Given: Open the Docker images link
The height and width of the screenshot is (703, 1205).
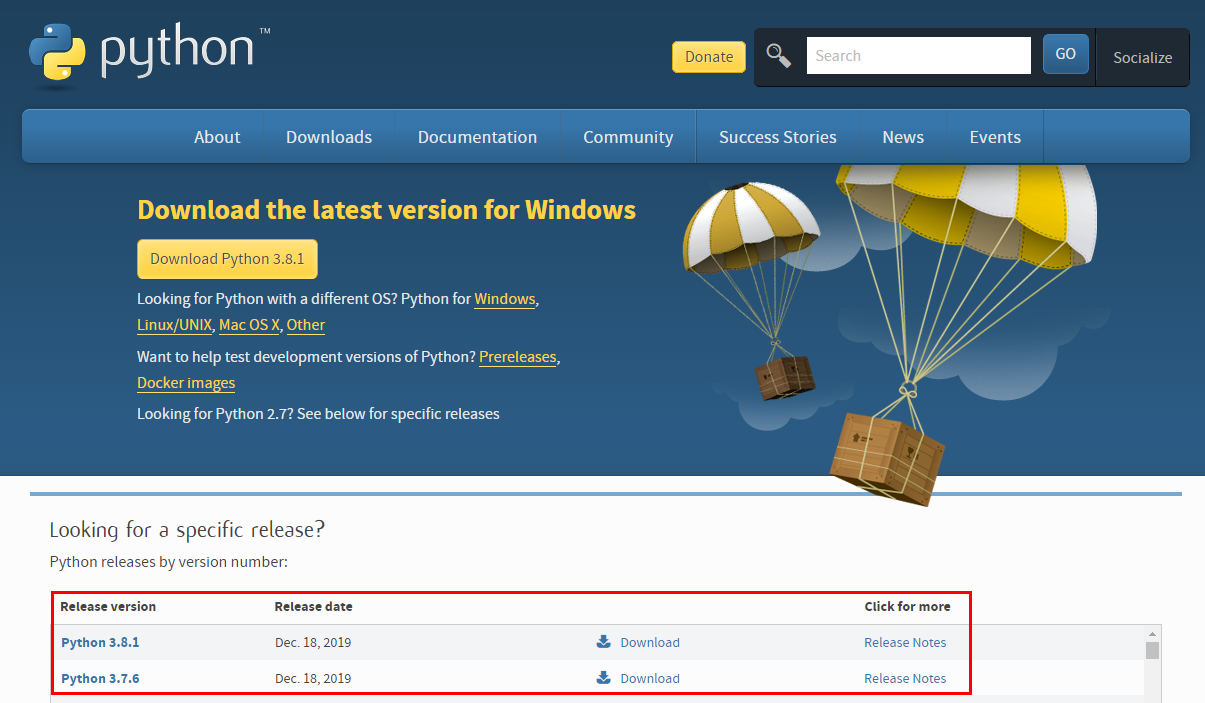Looking at the screenshot, I should point(186,383).
